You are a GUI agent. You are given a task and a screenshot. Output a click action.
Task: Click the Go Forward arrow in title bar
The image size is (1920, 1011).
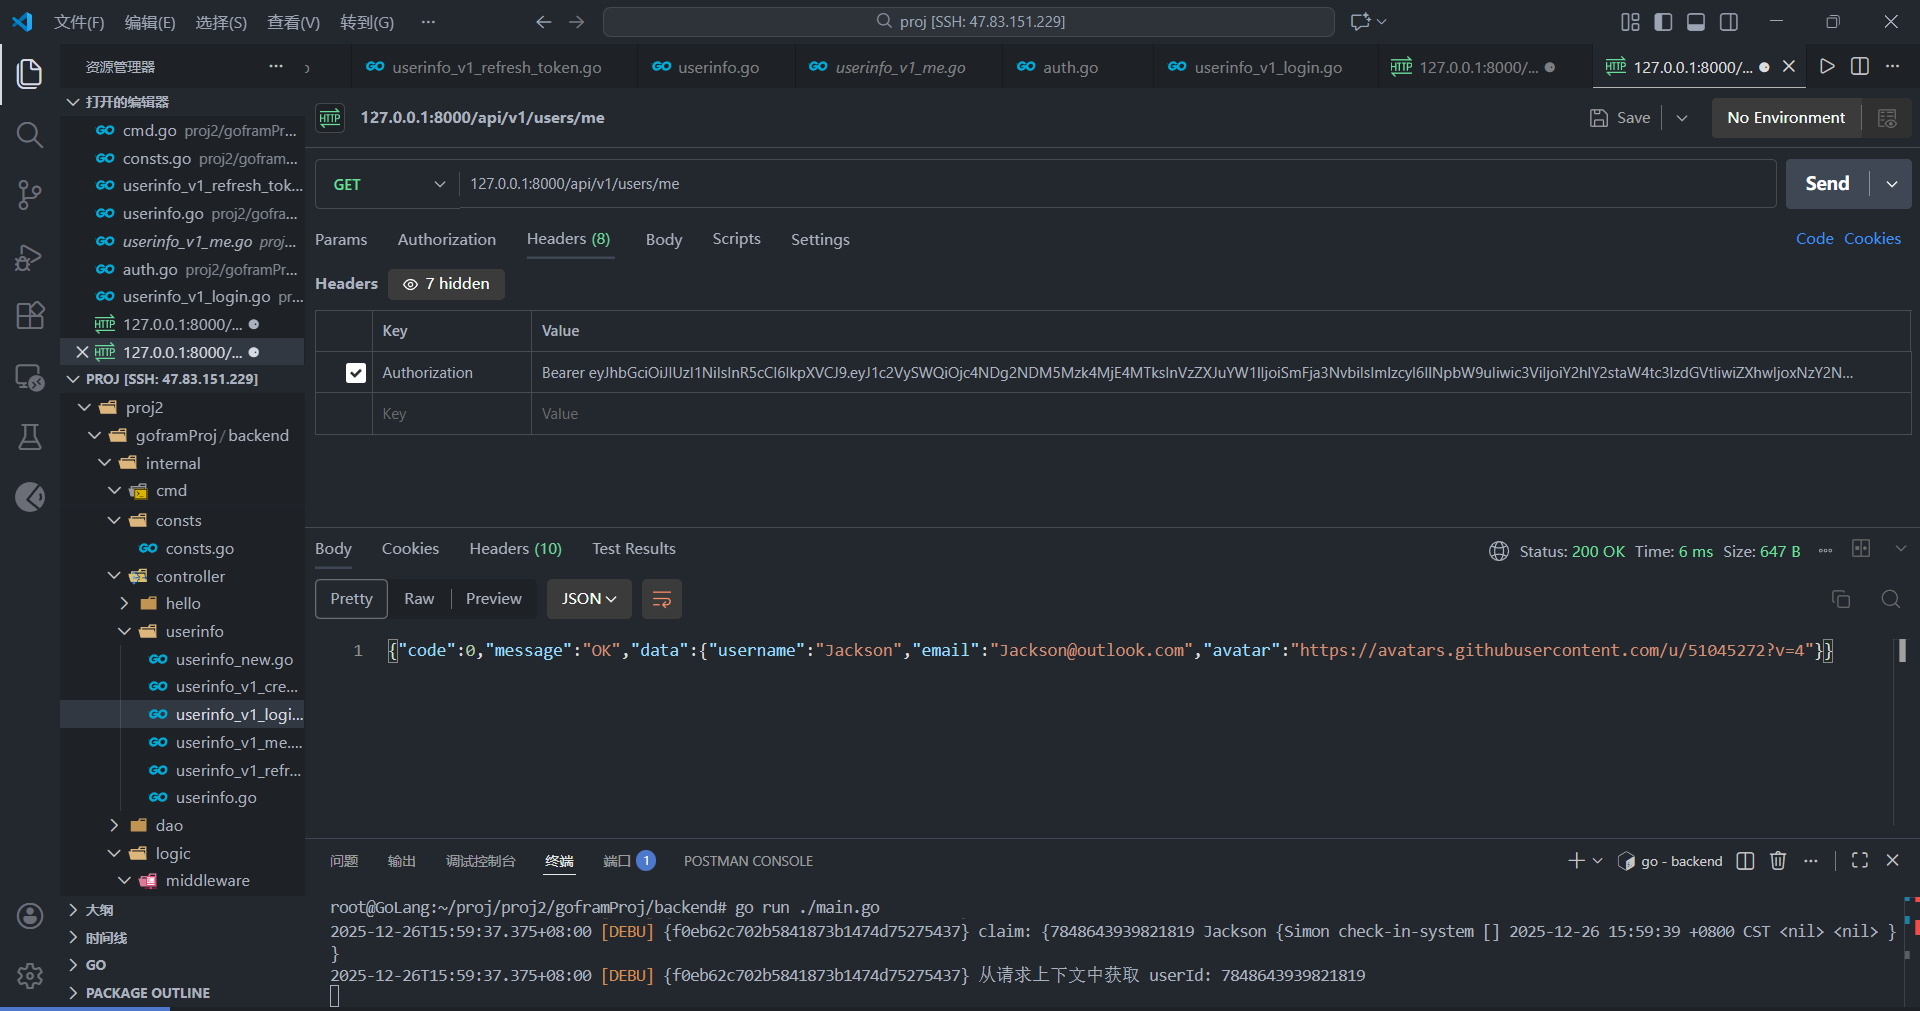(x=577, y=22)
